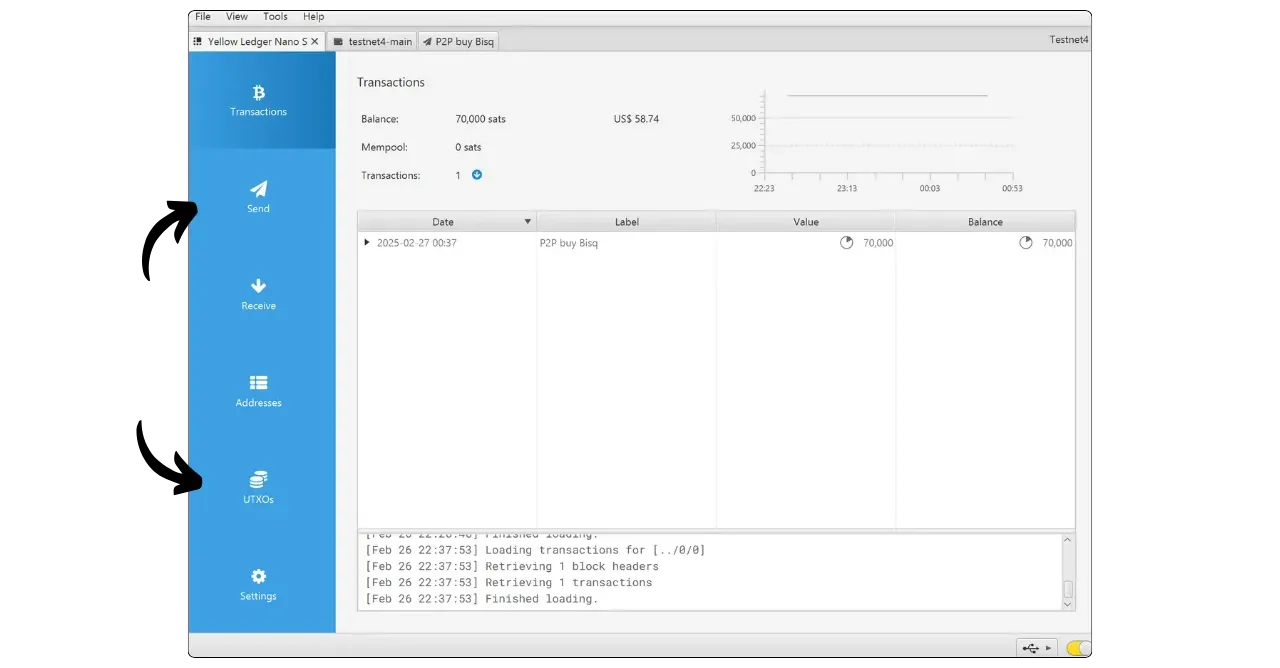
Task: Click the USB device icon in status bar
Action: (x=1031, y=648)
